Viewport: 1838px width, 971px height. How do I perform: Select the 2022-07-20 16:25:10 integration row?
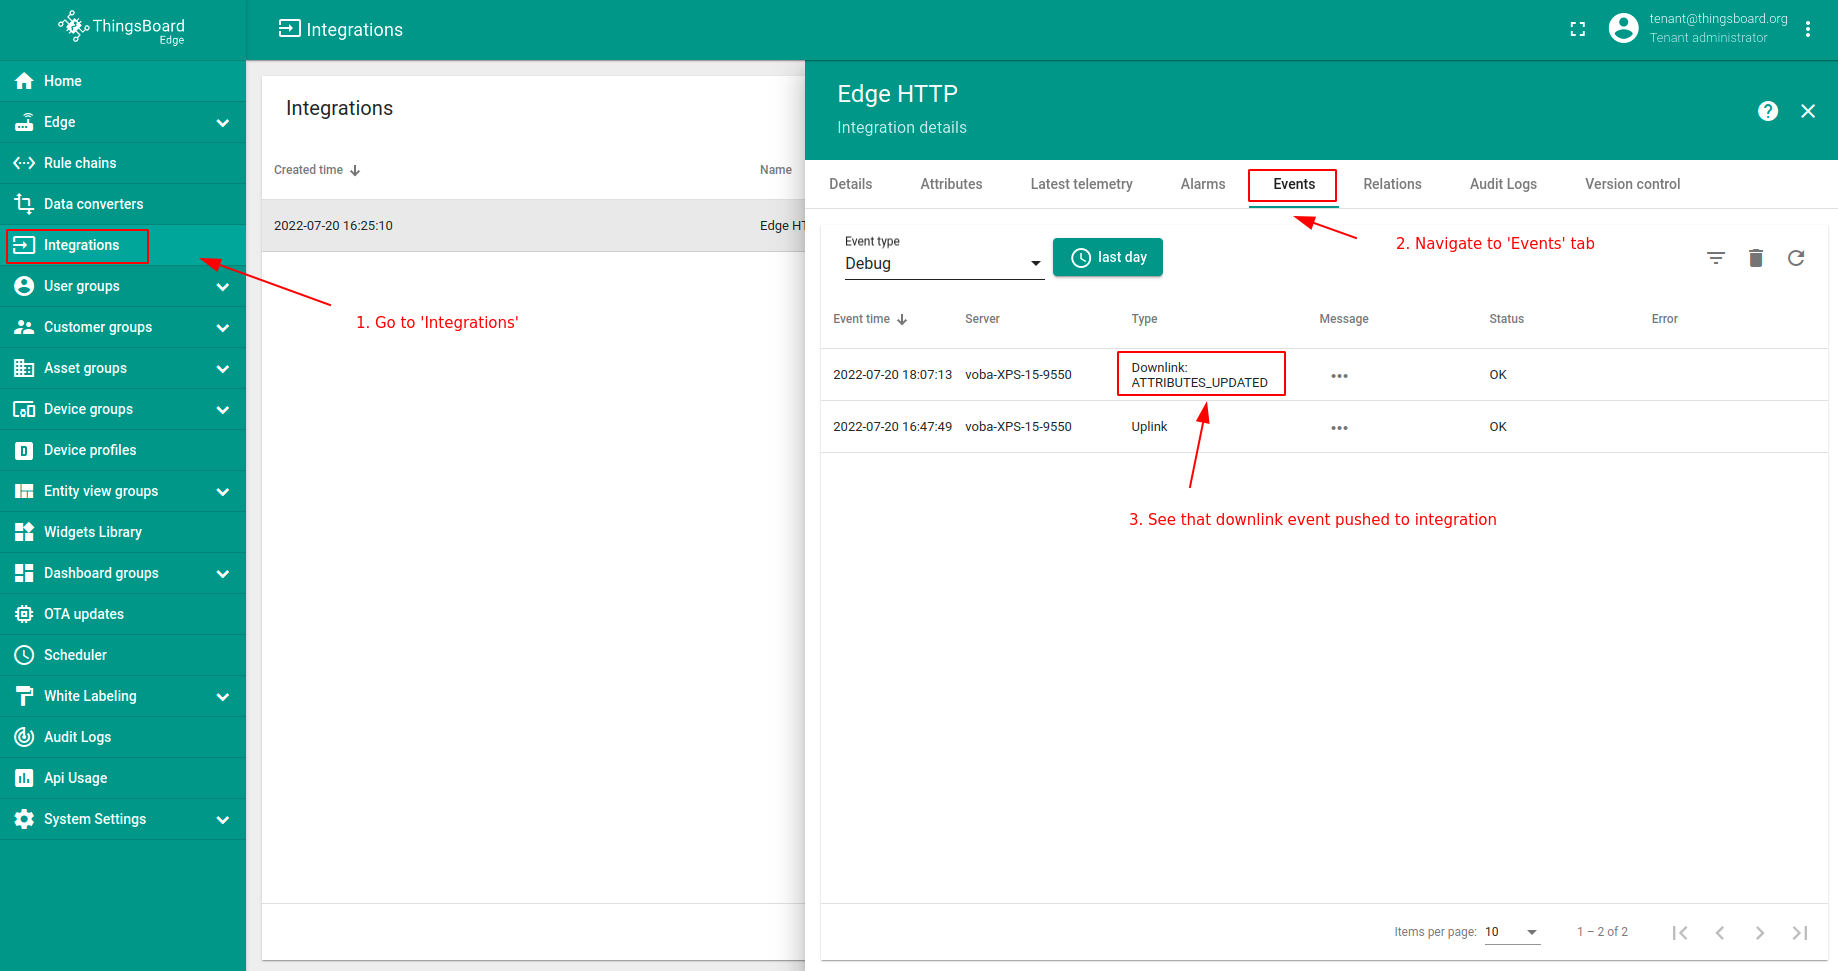533,226
